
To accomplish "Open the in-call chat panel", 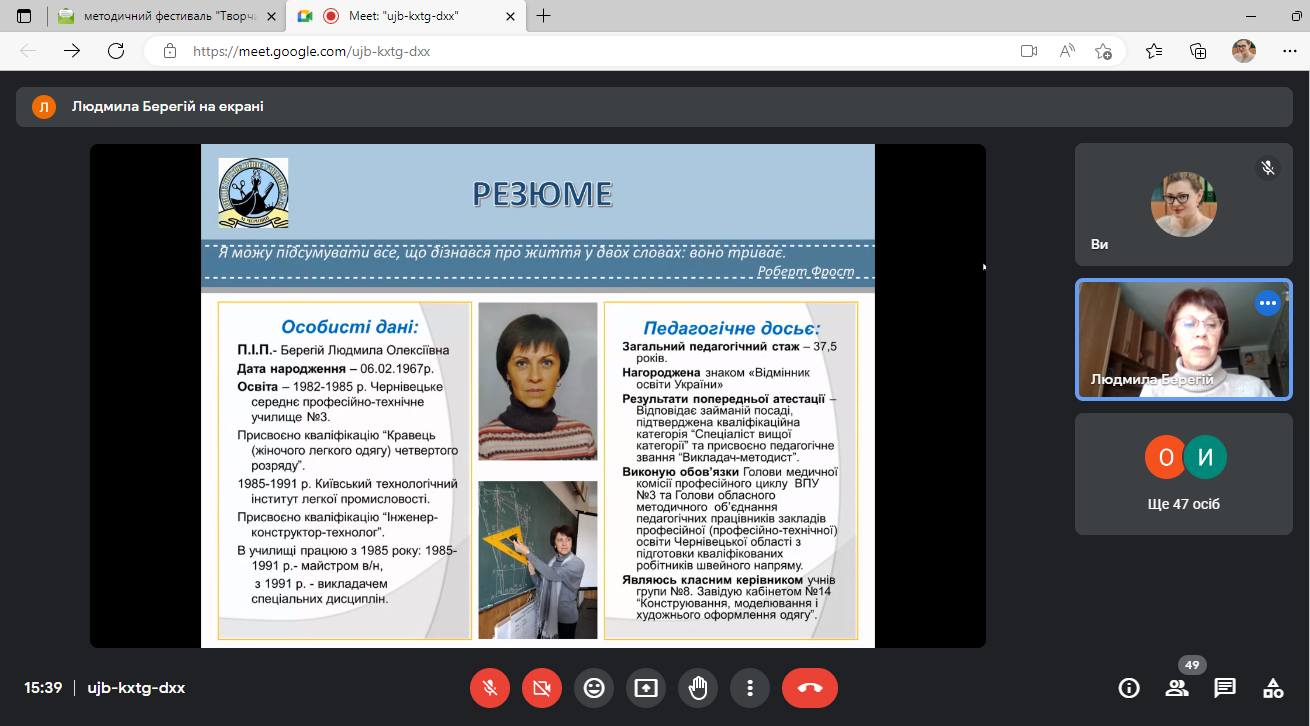I will [x=1225, y=688].
